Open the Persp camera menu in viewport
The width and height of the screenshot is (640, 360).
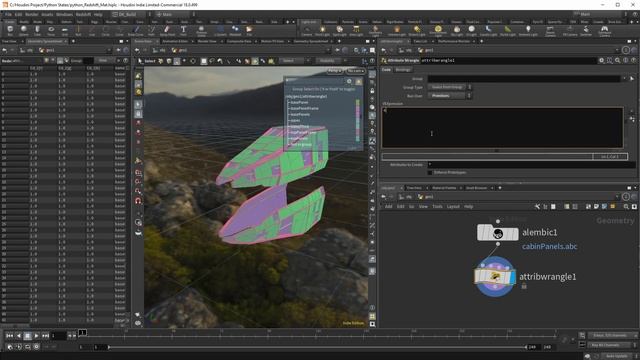[x=335, y=71]
